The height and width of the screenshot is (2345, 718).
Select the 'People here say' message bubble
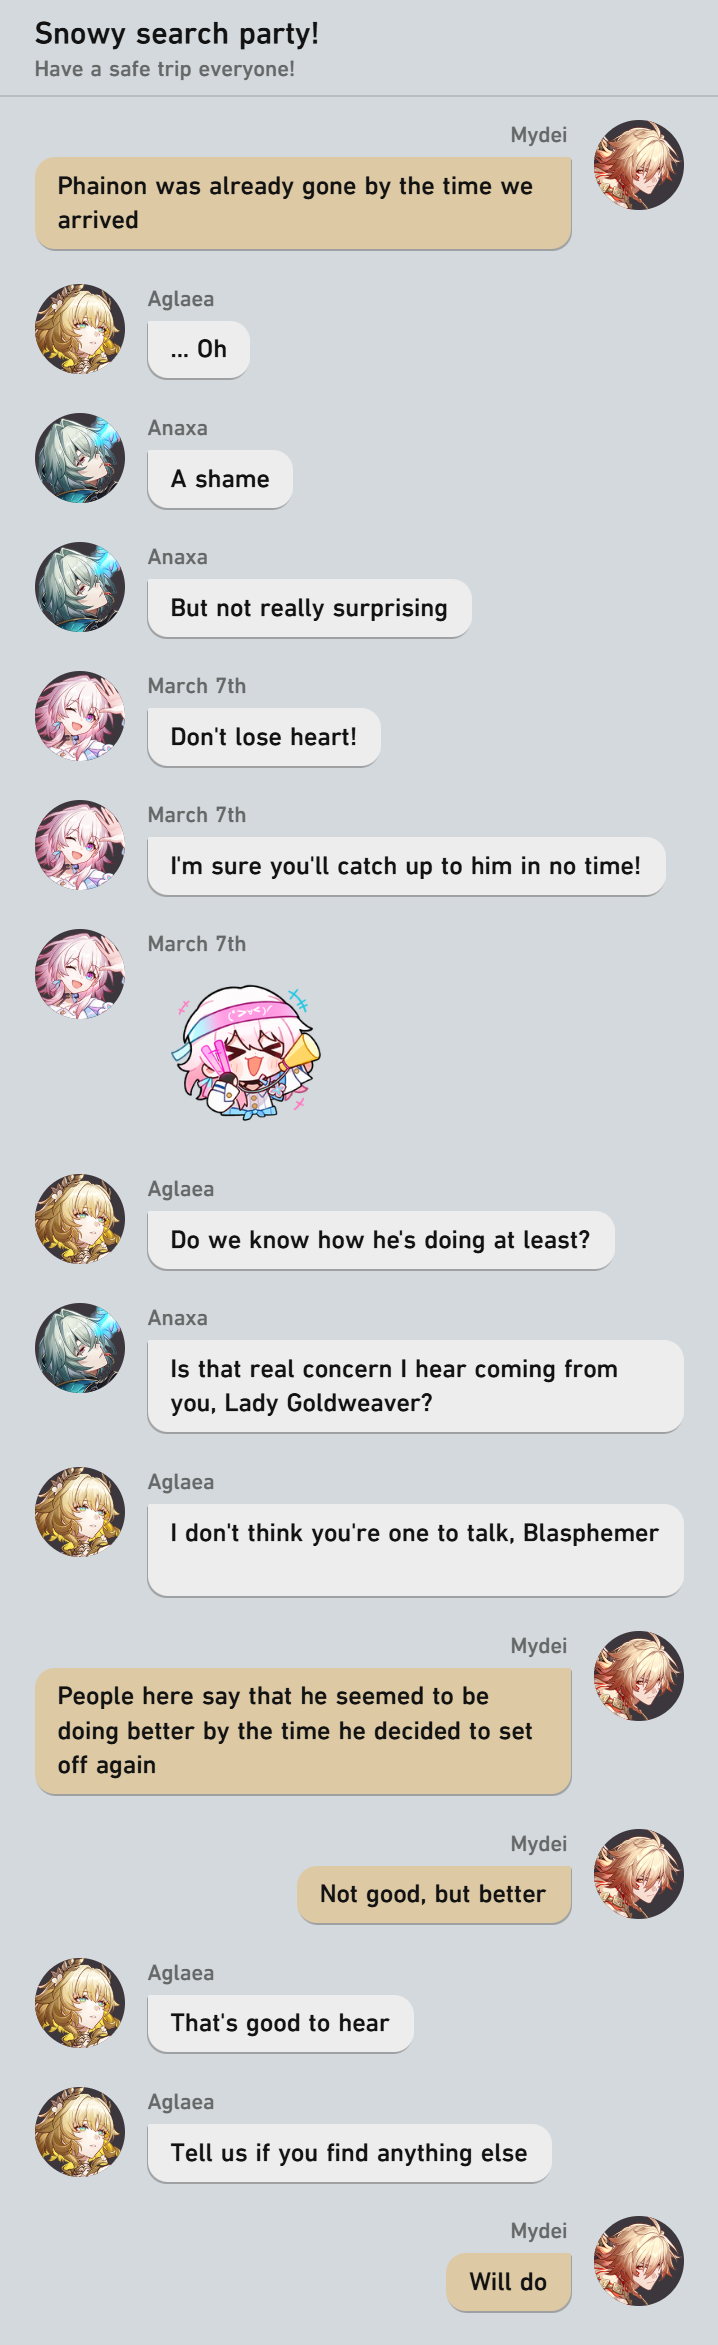point(303,1731)
